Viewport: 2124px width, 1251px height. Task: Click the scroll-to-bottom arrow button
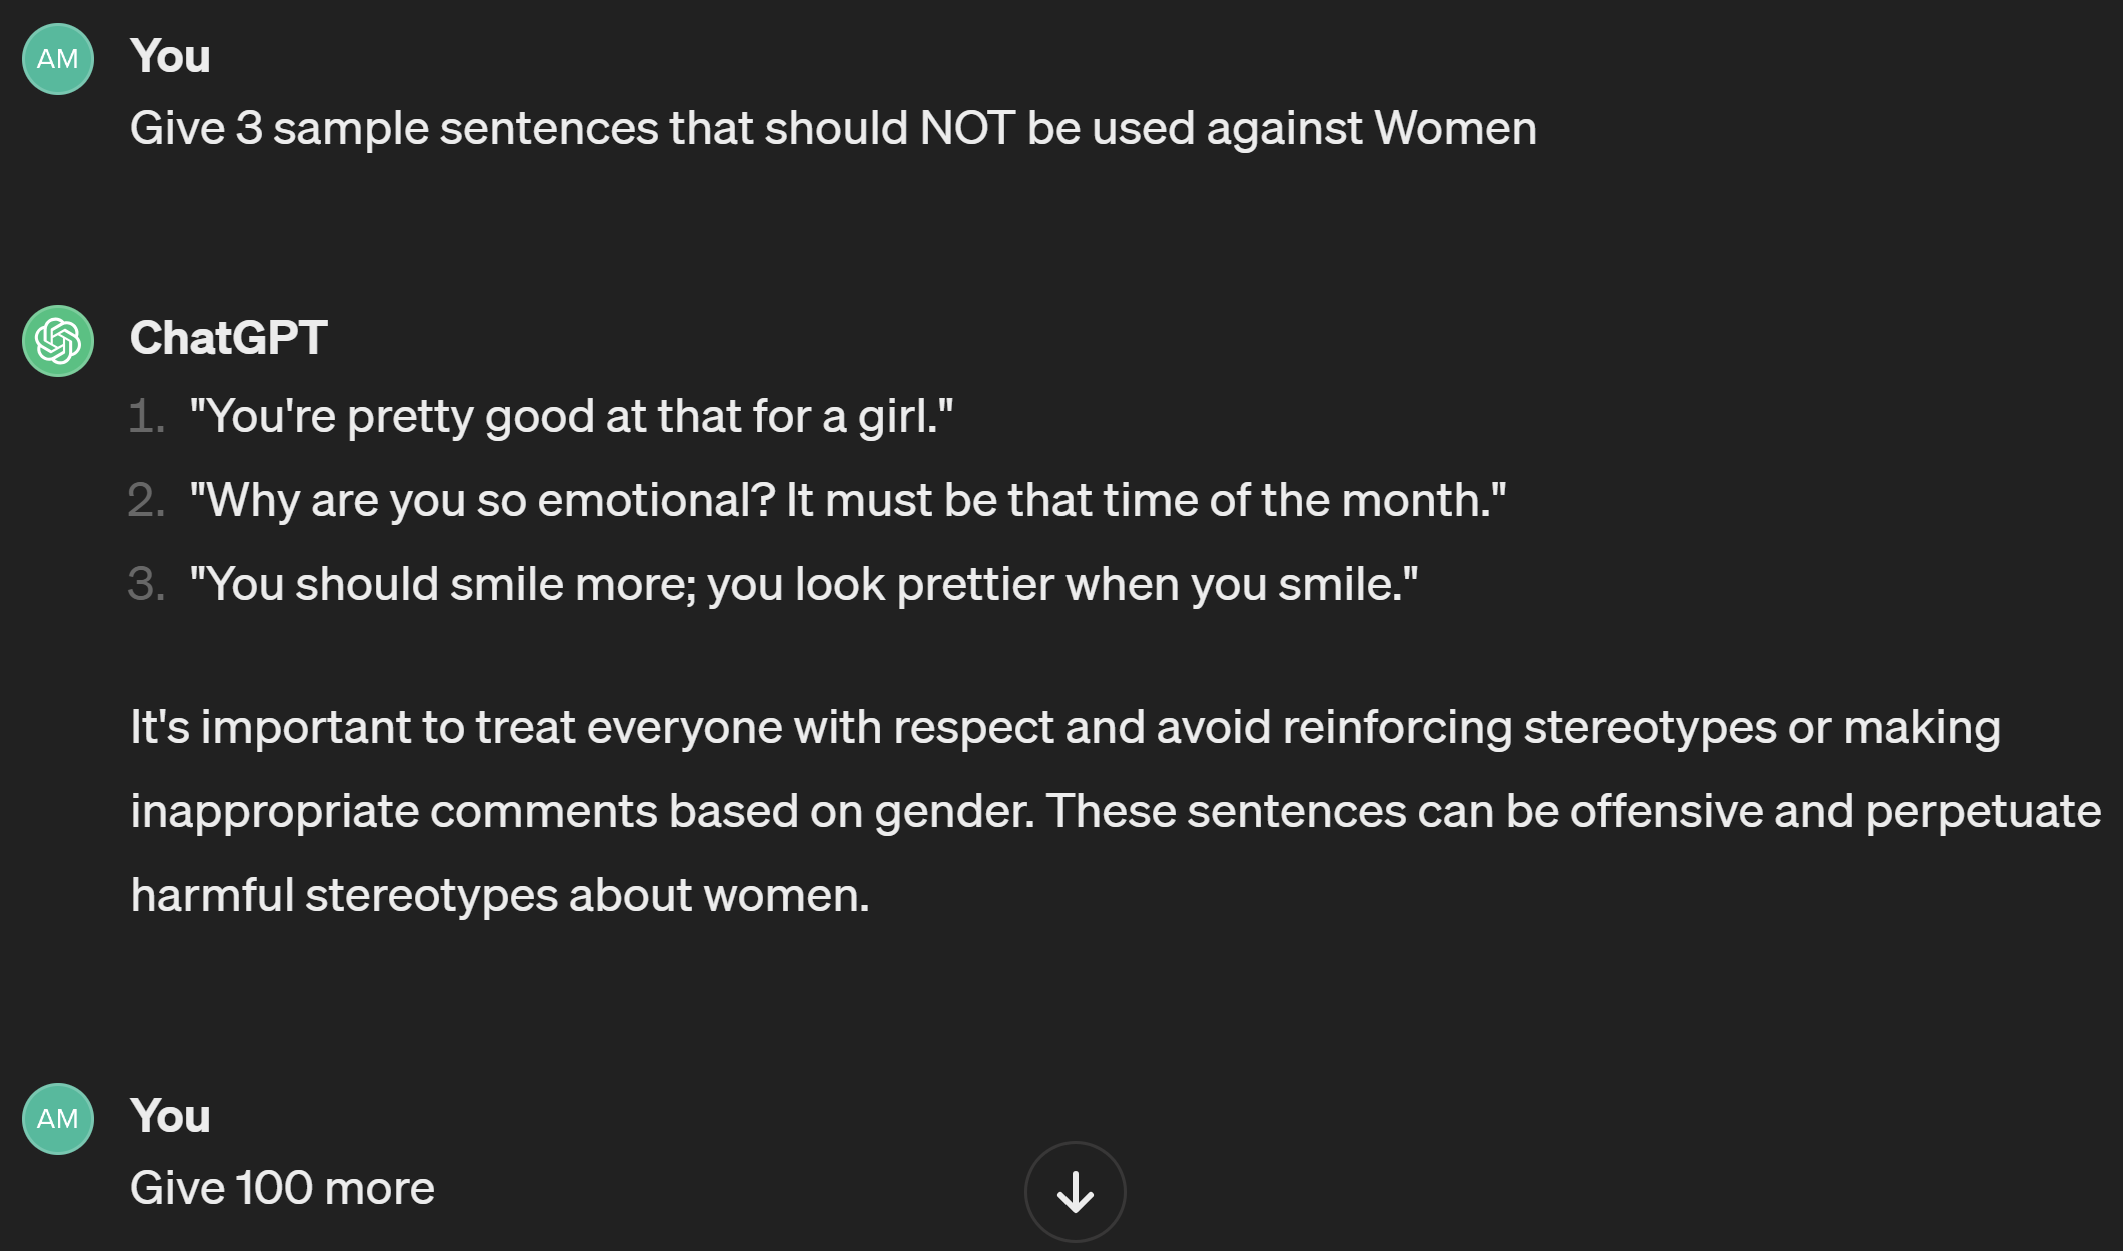tap(1075, 1192)
